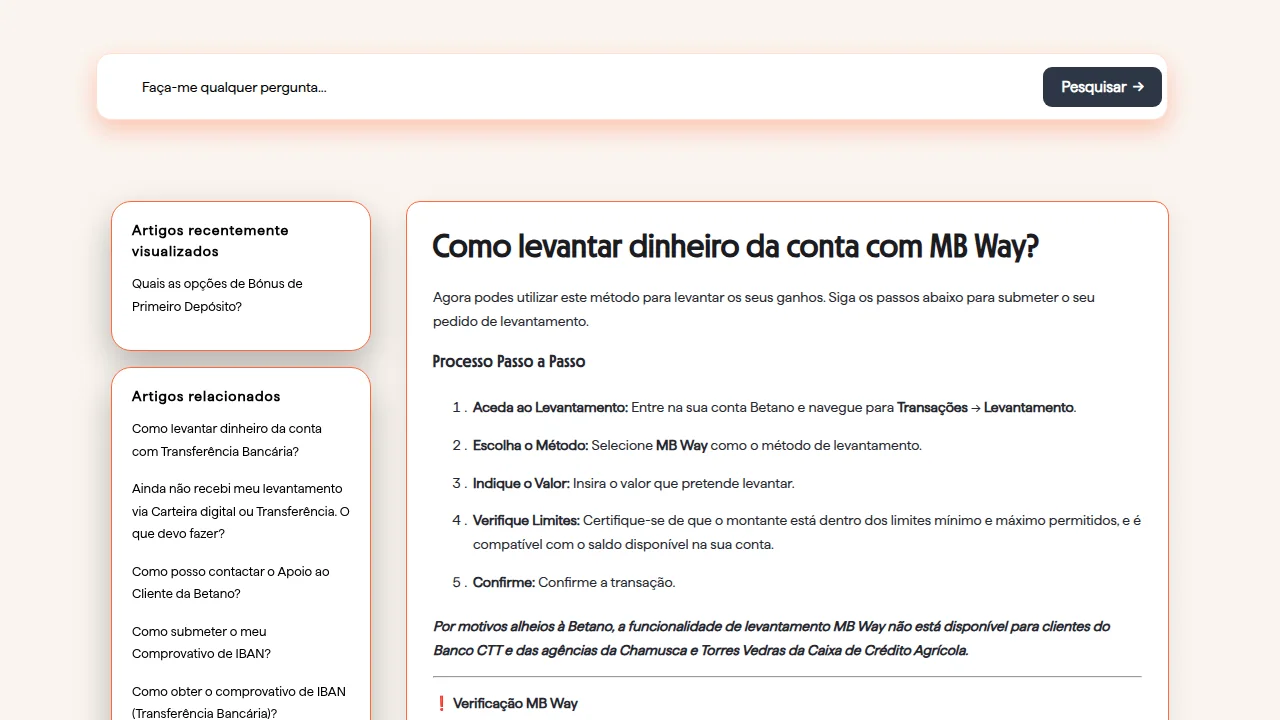Open 'Como levantar dinheiro da conta com Transferência Bancária?' link
The height and width of the screenshot is (720, 1280).
pyautogui.click(x=227, y=440)
